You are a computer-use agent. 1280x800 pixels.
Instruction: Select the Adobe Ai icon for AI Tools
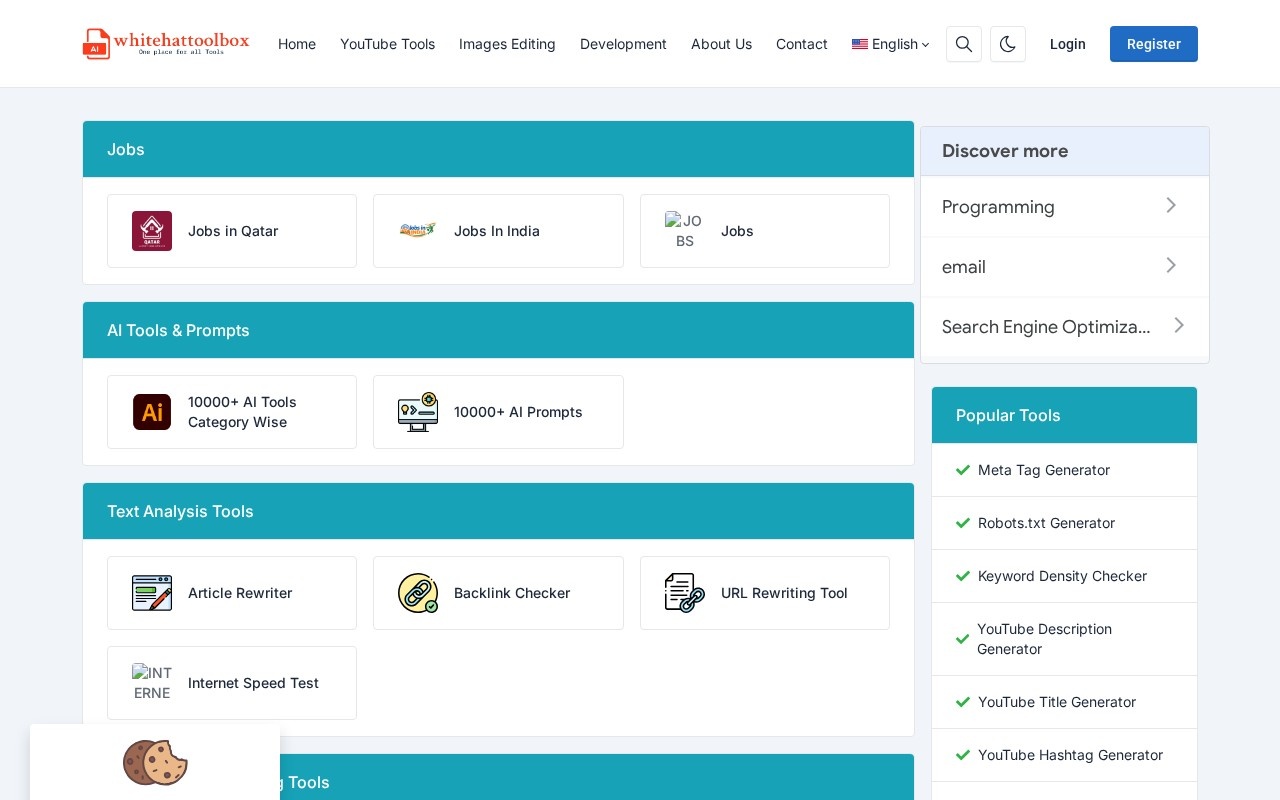[152, 412]
